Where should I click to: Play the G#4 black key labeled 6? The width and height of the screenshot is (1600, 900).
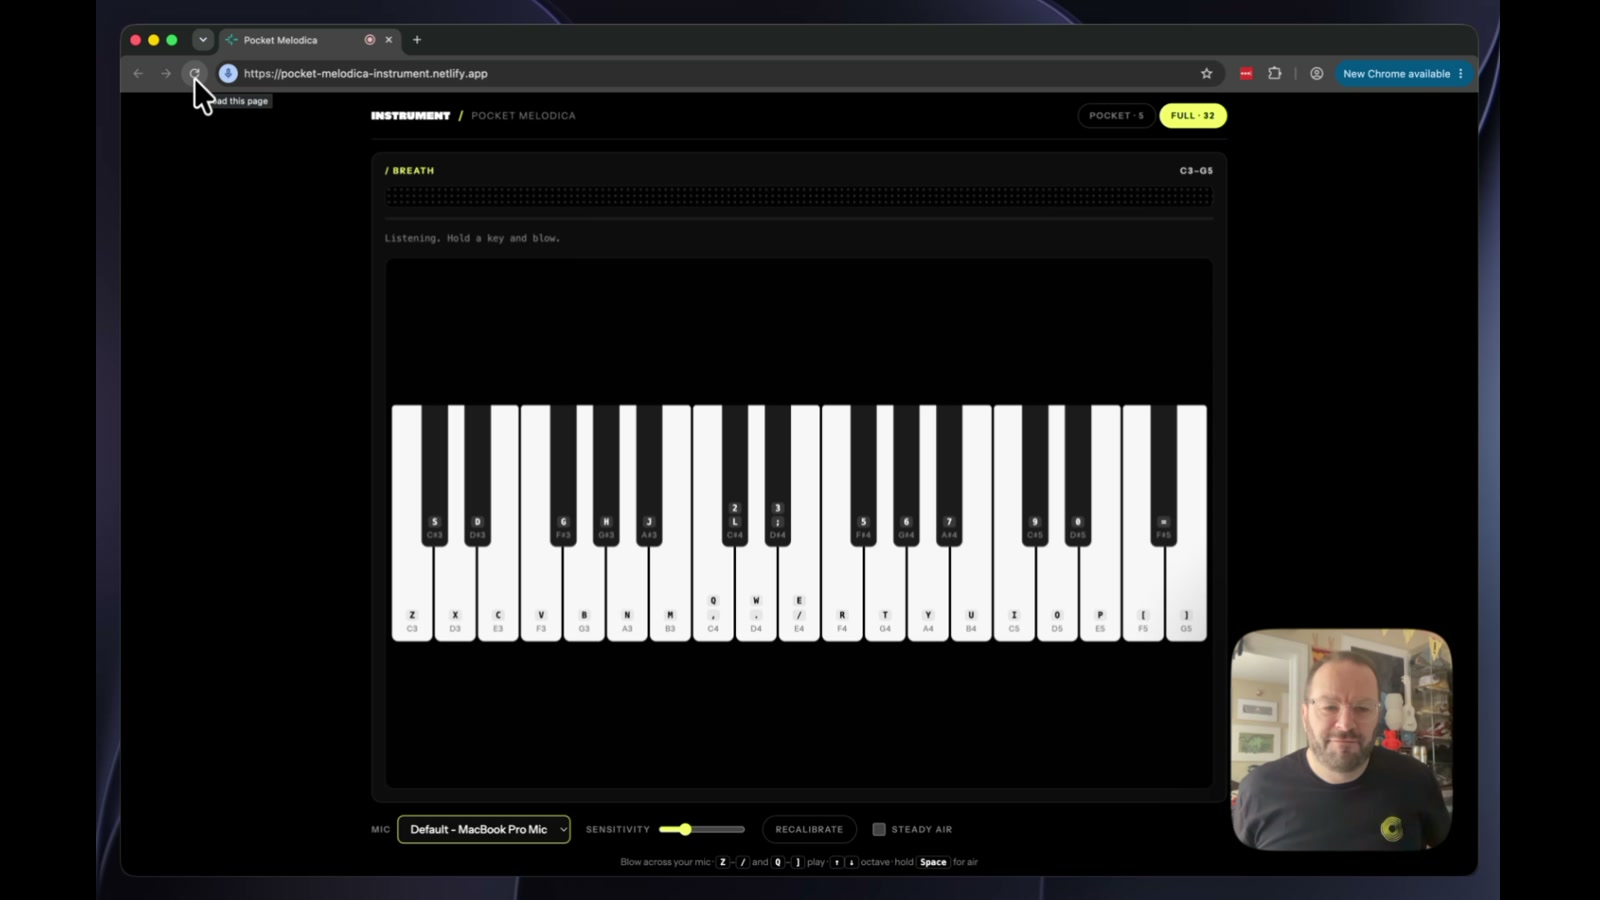click(x=907, y=475)
